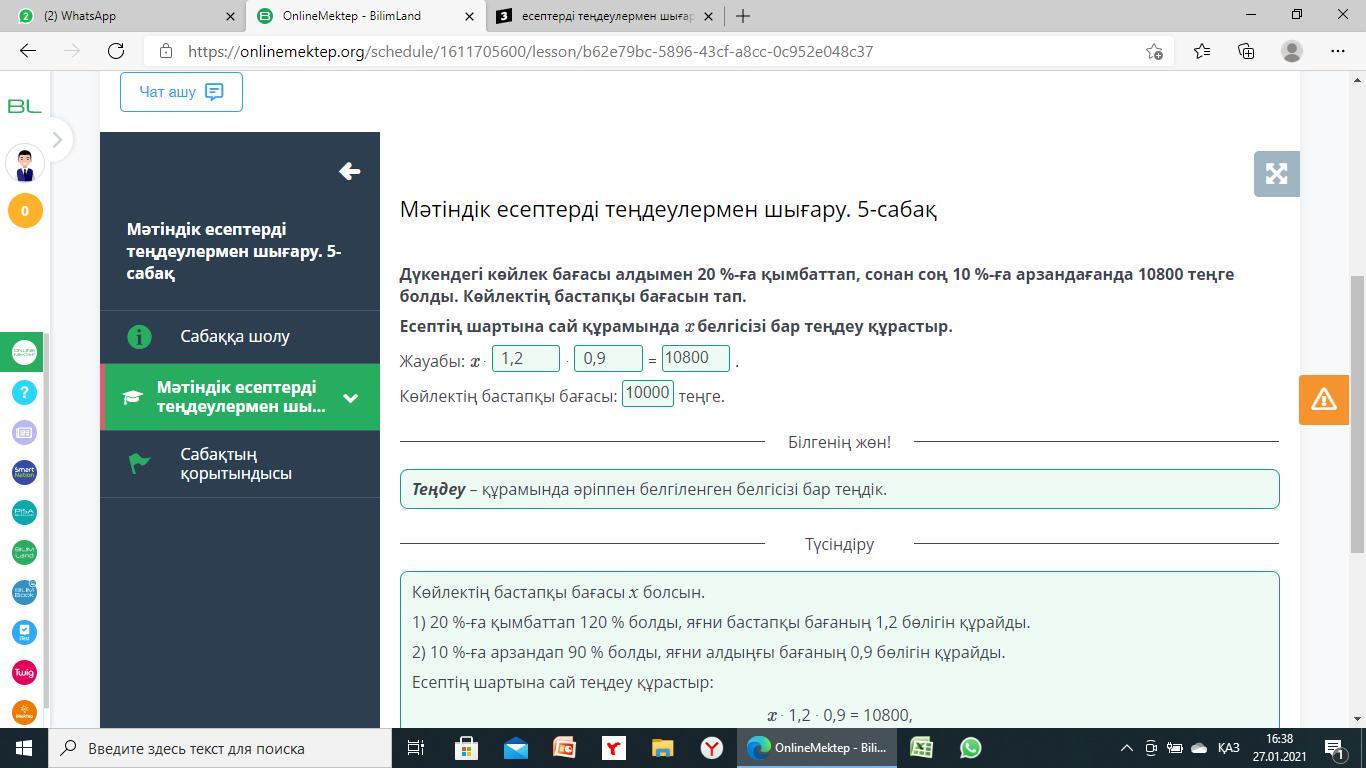Click the BL logo
This screenshot has height=768, width=1366.
point(24,106)
